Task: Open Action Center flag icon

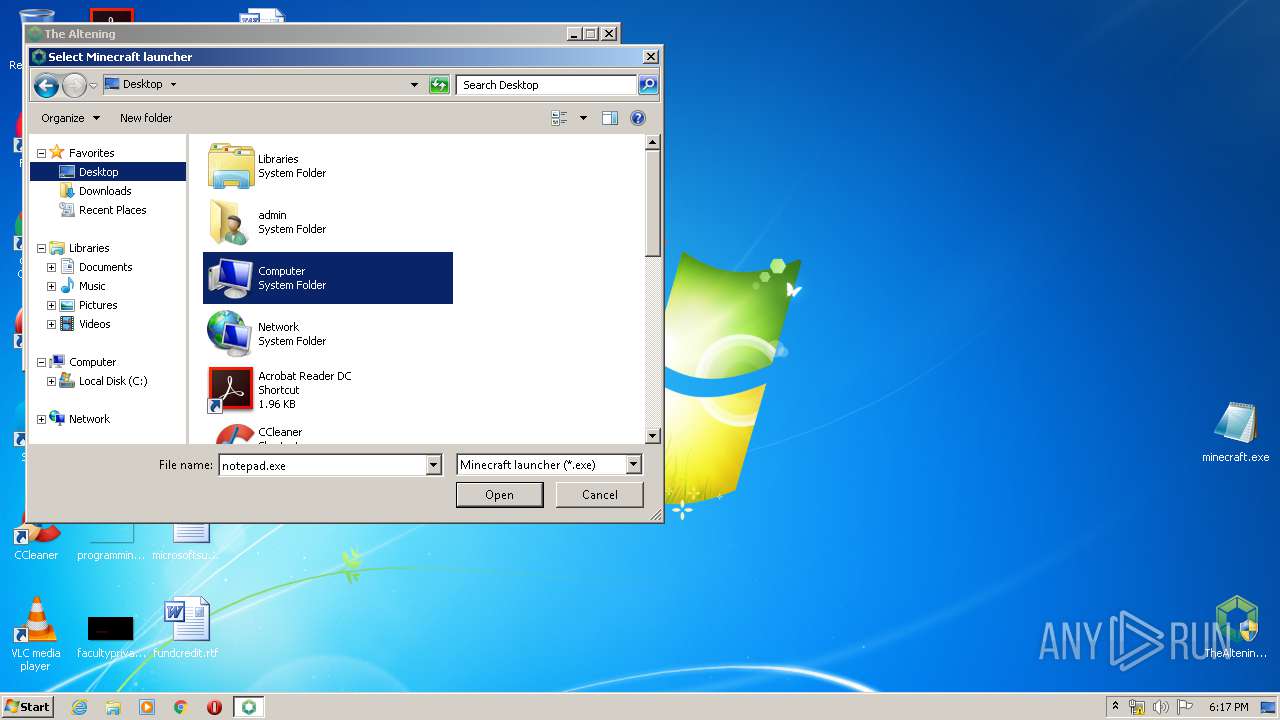Action: 1184,707
